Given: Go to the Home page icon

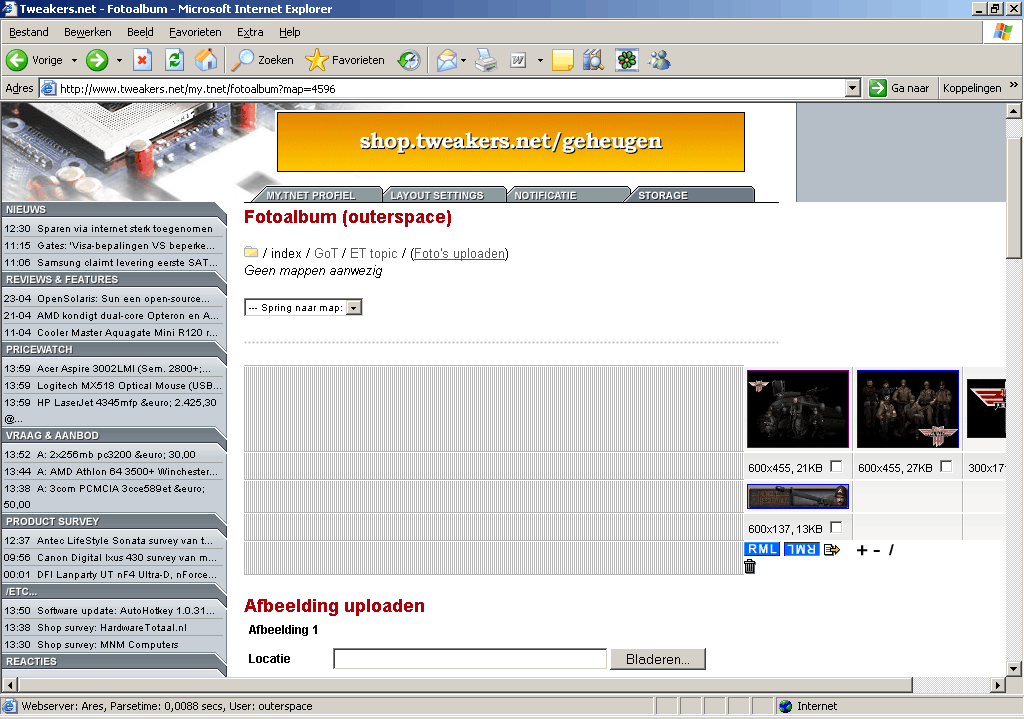Looking at the screenshot, I should pyautogui.click(x=206, y=60).
